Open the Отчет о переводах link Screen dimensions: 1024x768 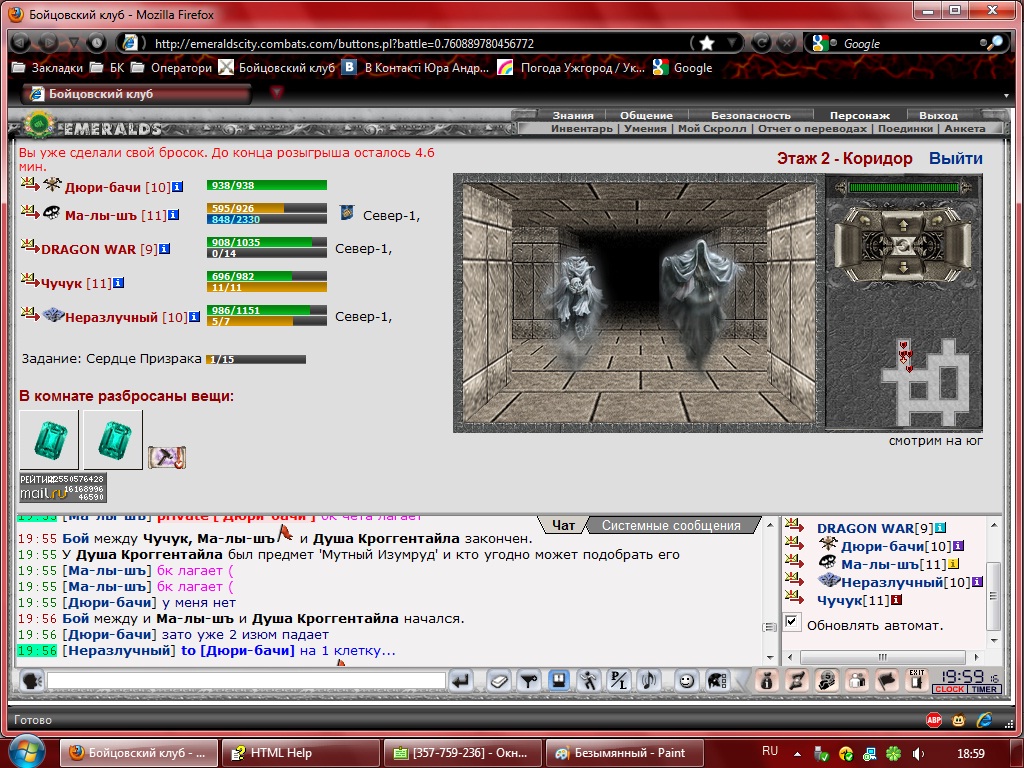point(812,129)
